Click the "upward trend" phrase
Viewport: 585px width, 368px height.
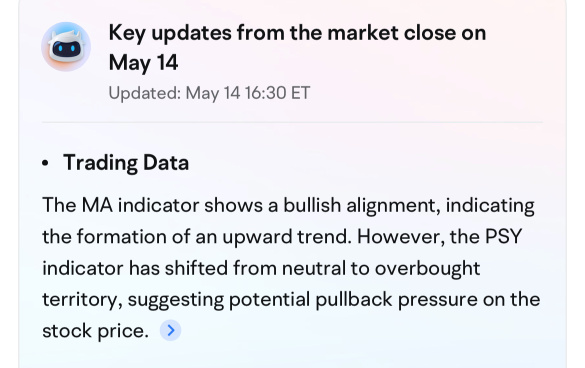287,237
